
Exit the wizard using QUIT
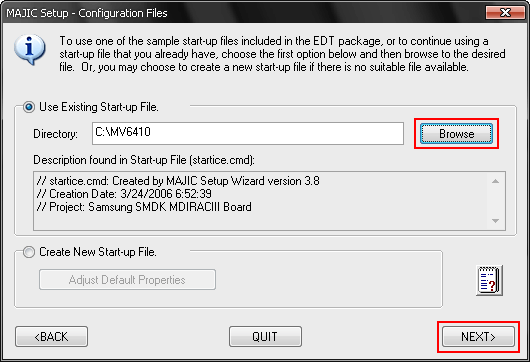[x=265, y=337]
